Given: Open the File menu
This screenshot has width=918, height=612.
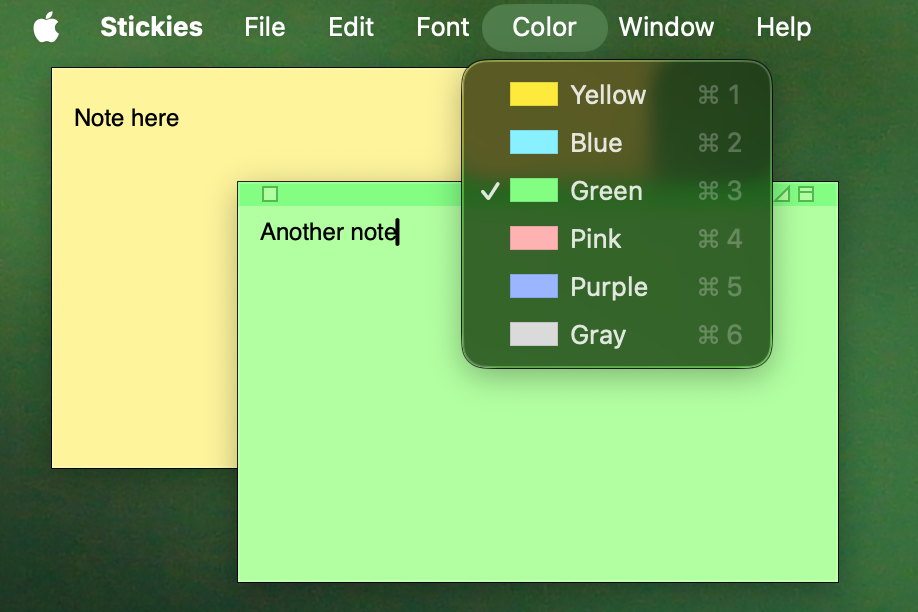Looking at the screenshot, I should pyautogui.click(x=264, y=27).
